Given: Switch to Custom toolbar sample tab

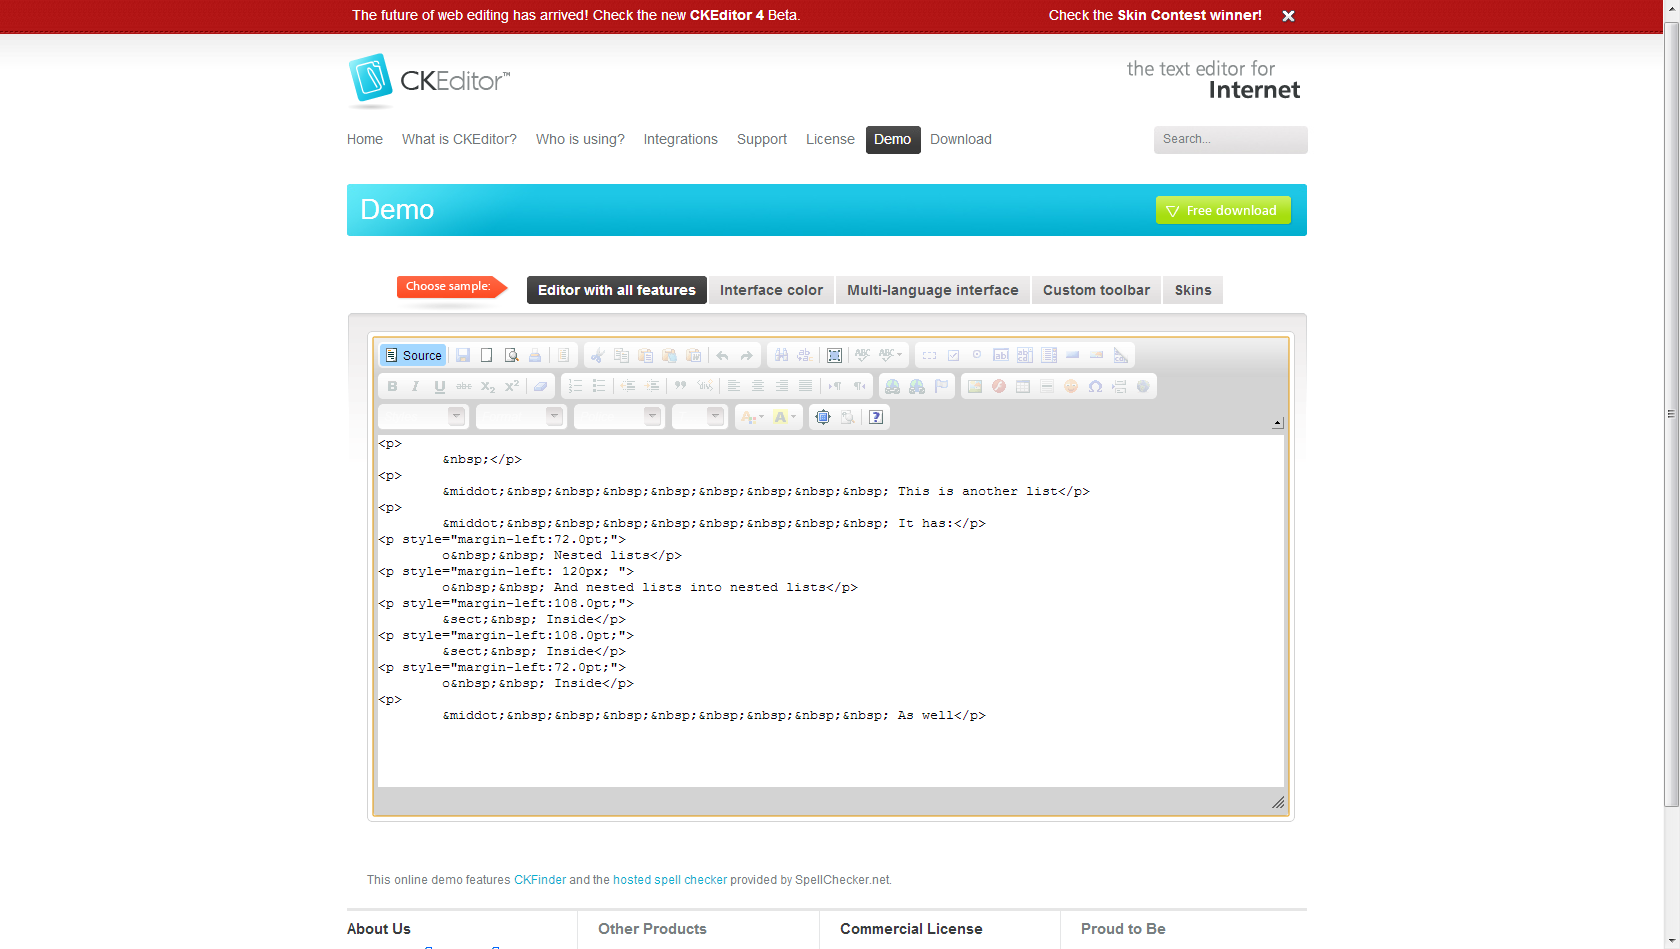Looking at the screenshot, I should point(1097,290).
